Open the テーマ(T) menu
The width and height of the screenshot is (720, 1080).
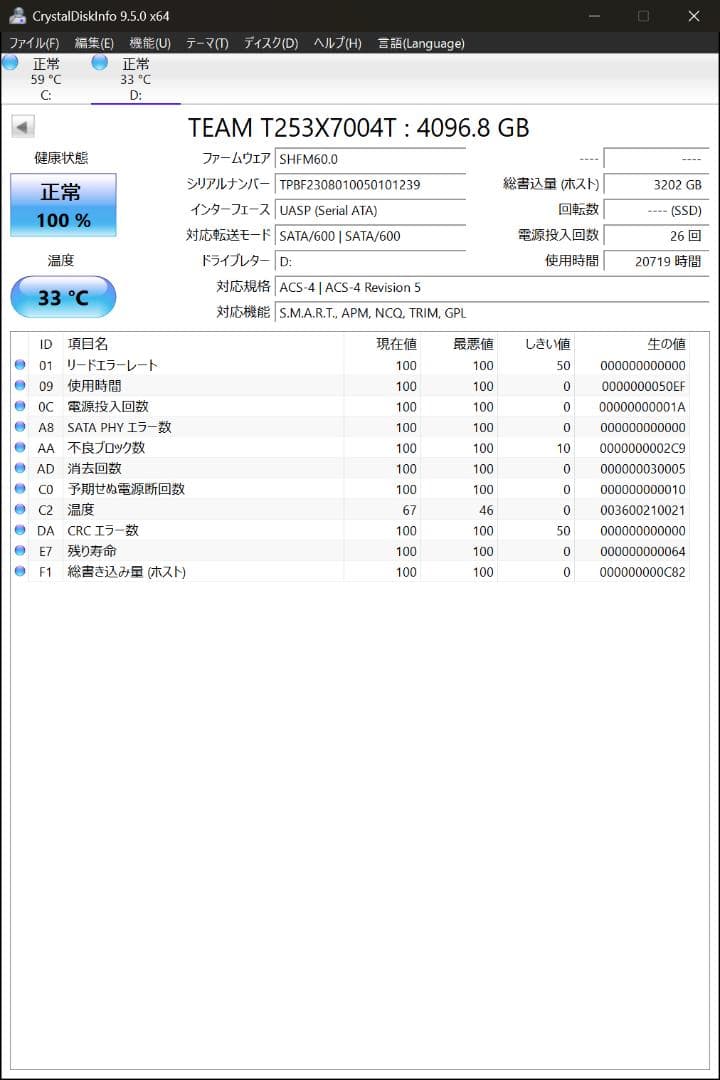(x=207, y=43)
